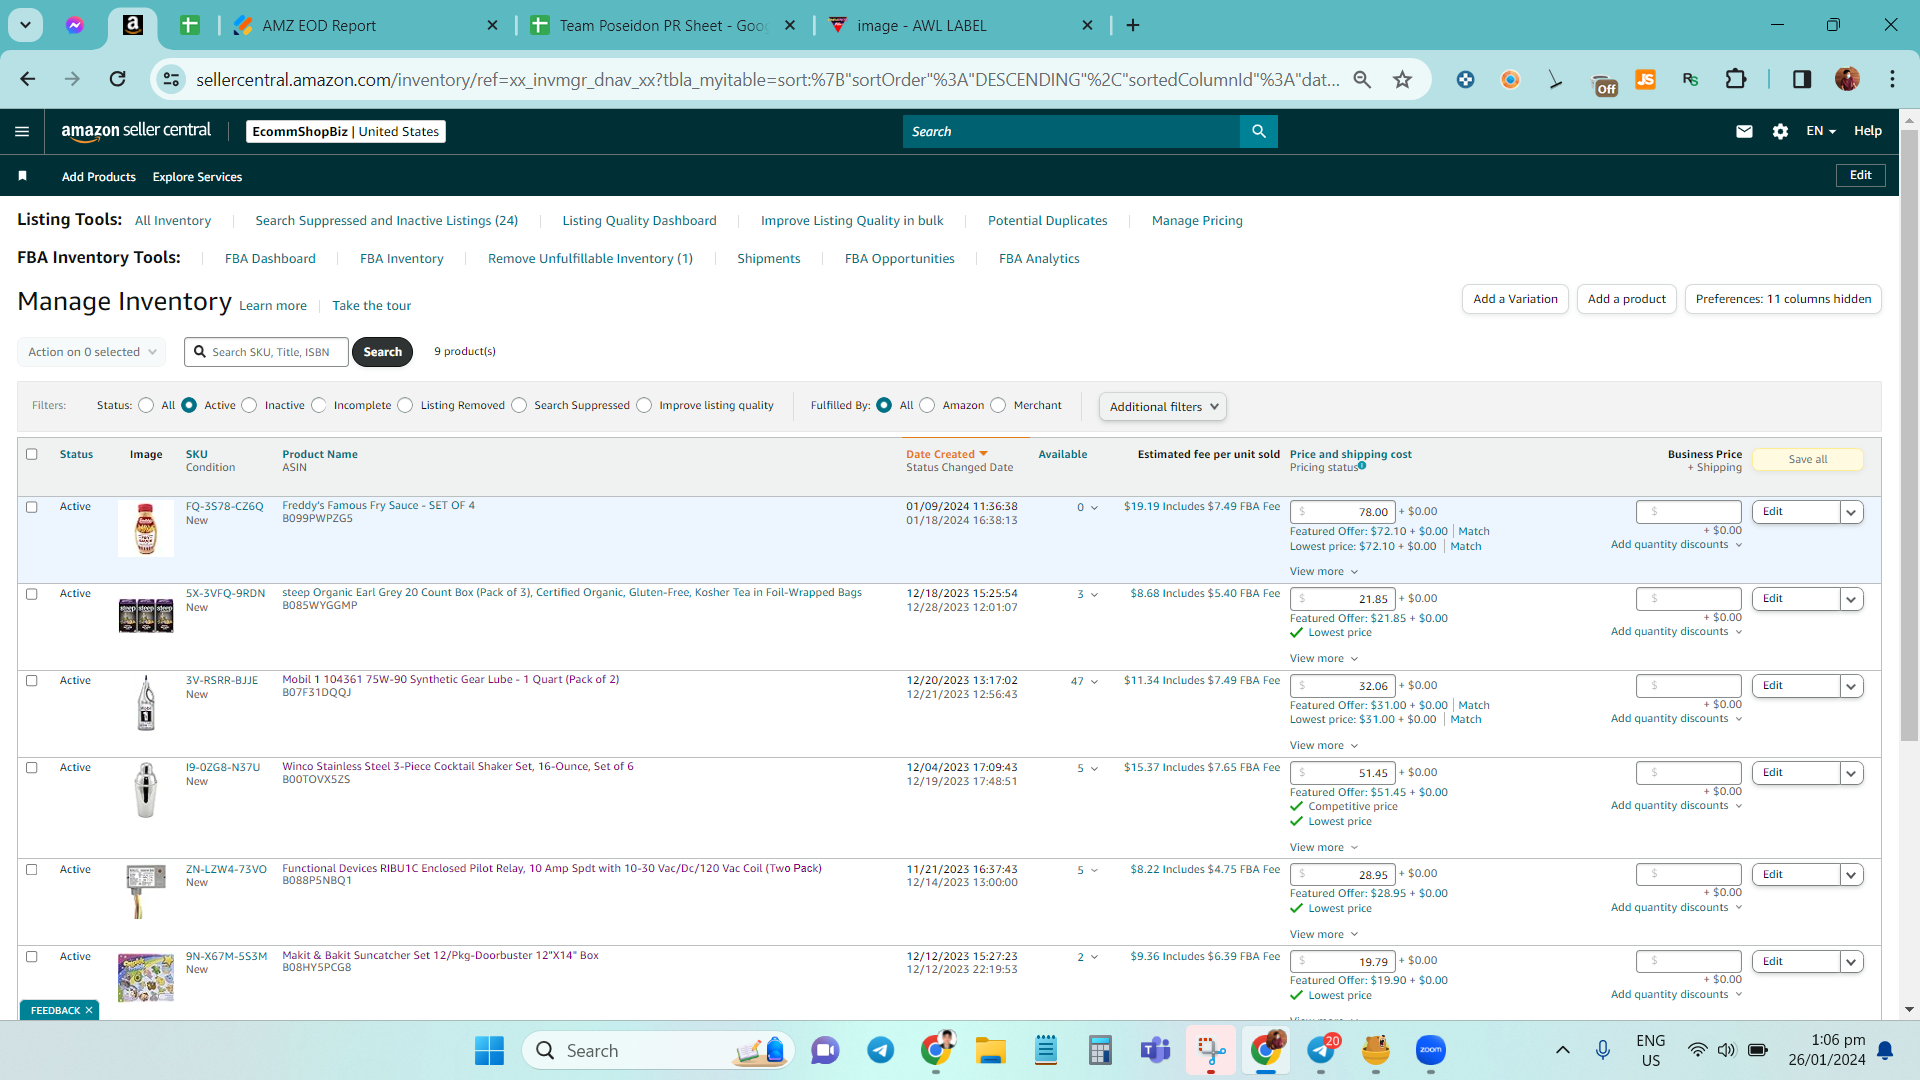Check the select-all checkbox in table header
Screen dimensions: 1920x1080
click(x=32, y=454)
